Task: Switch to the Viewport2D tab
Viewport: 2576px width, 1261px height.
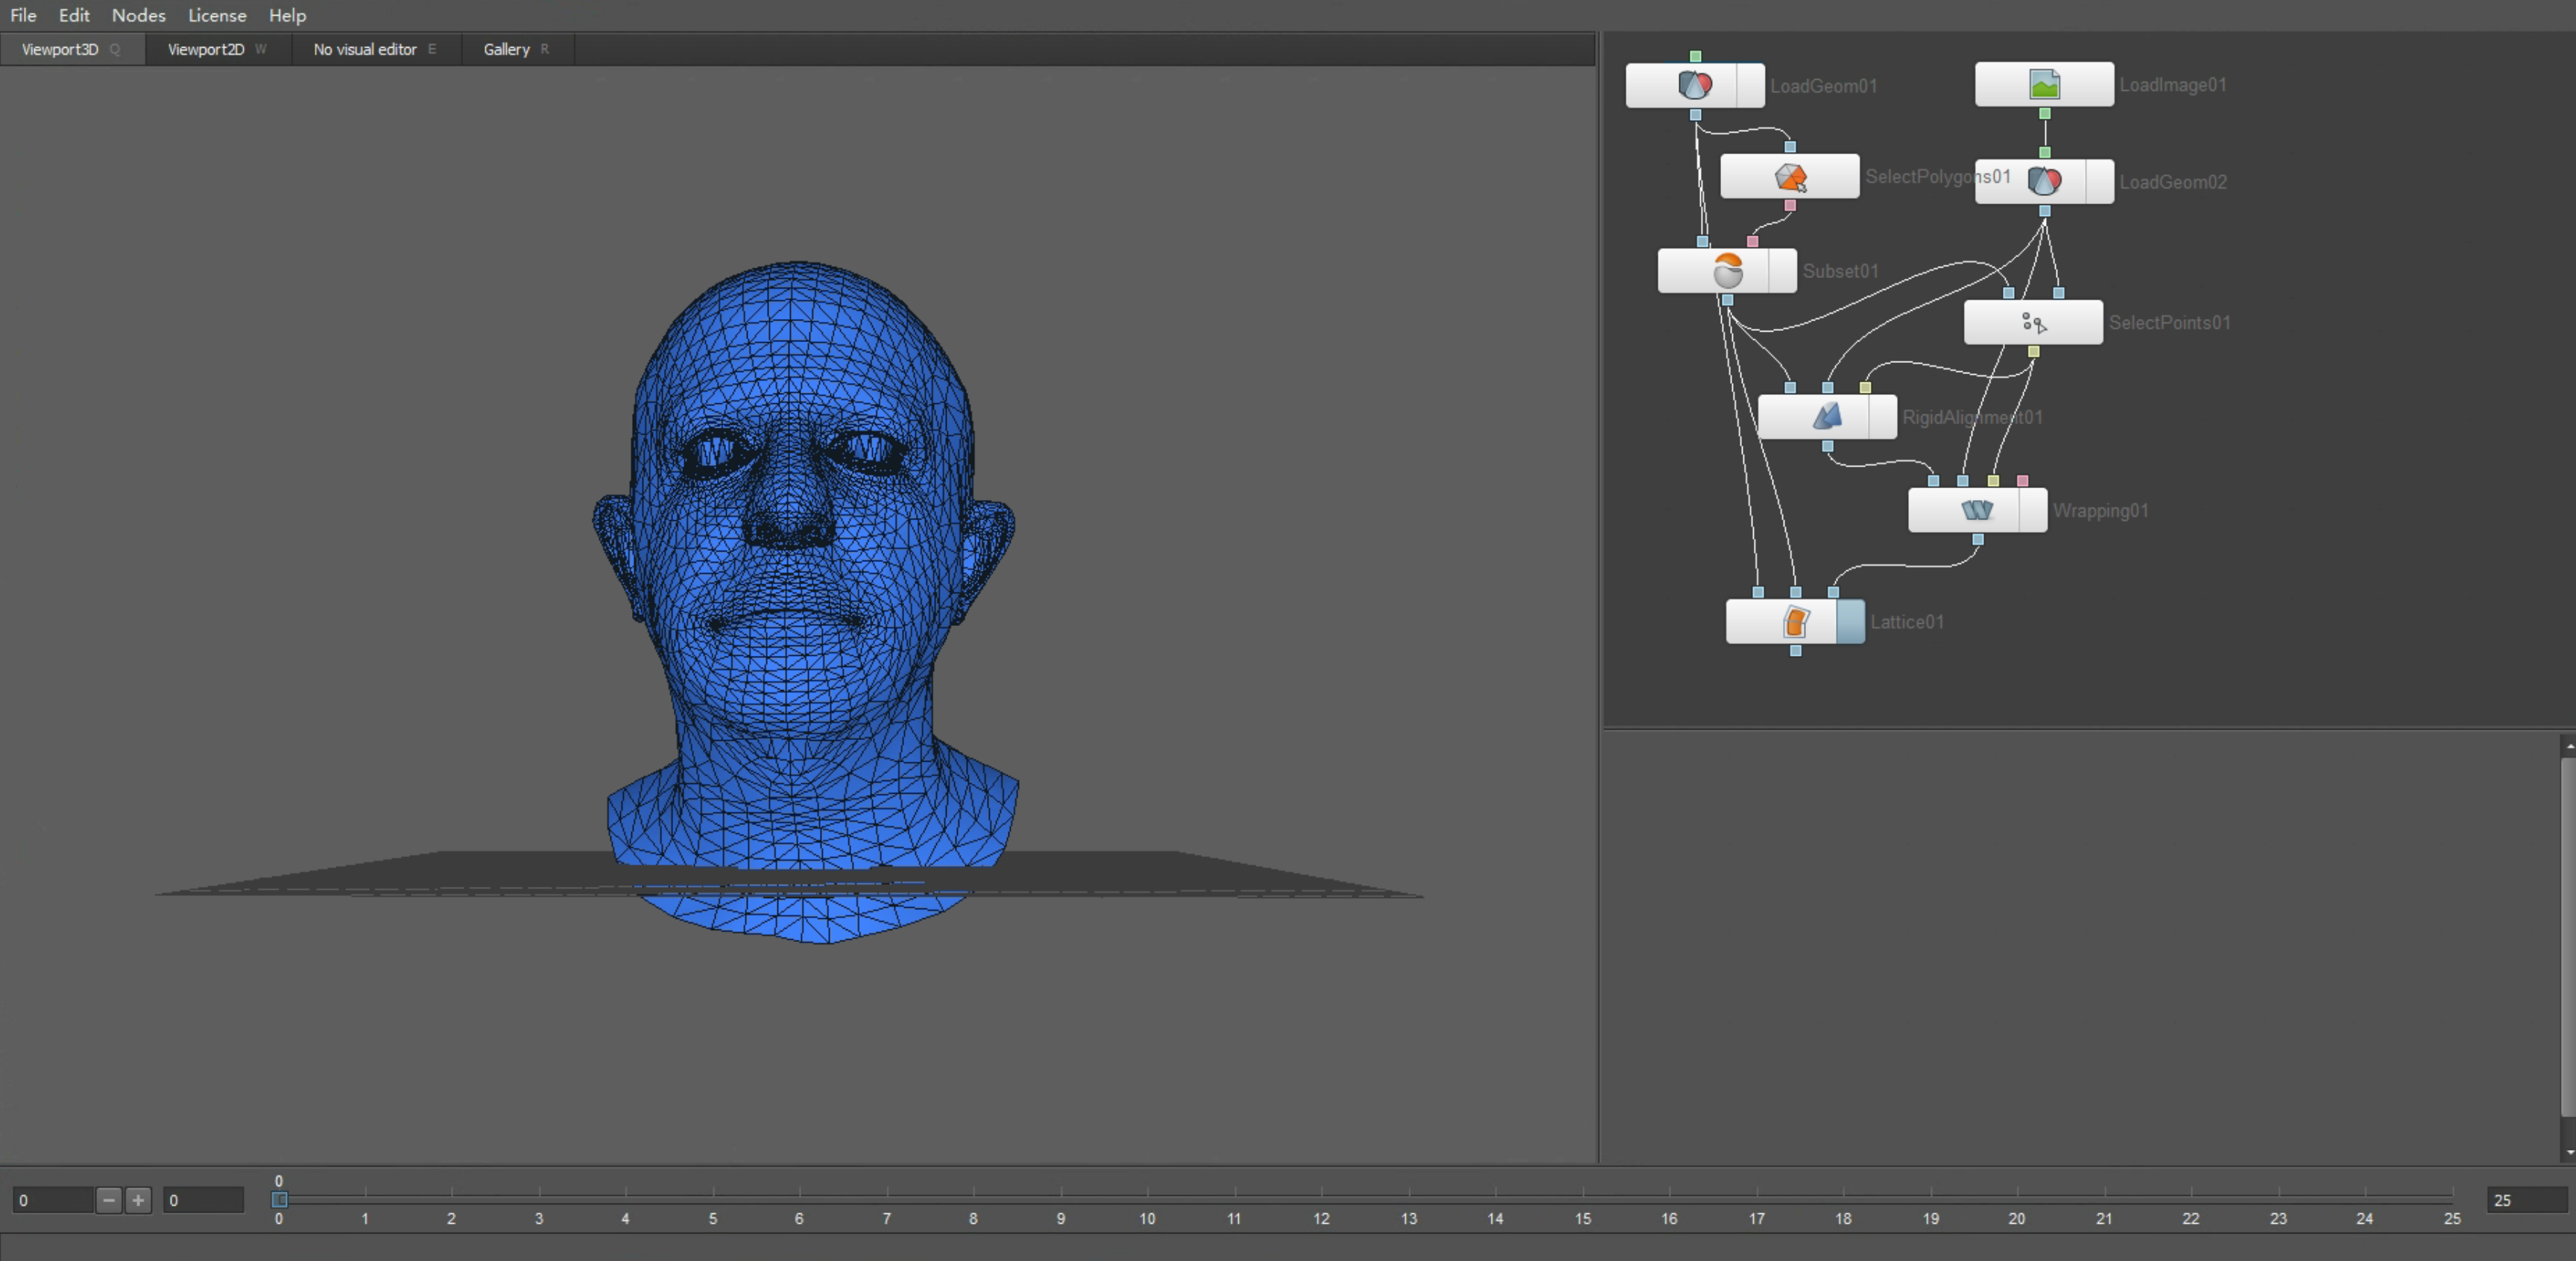Action: pyautogui.click(x=206, y=49)
